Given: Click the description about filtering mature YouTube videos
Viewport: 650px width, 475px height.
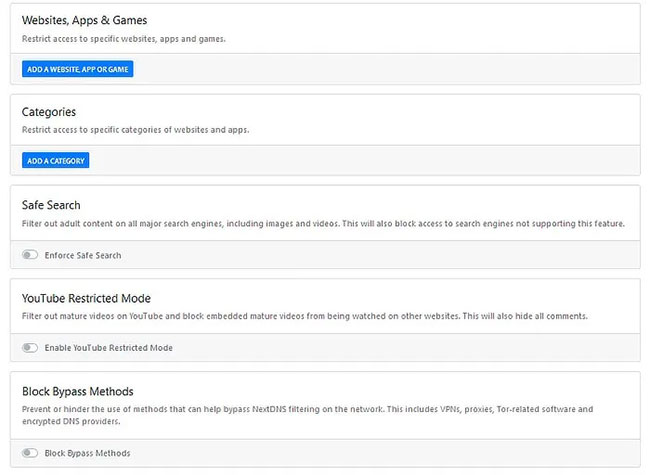Looking at the screenshot, I should click(305, 316).
